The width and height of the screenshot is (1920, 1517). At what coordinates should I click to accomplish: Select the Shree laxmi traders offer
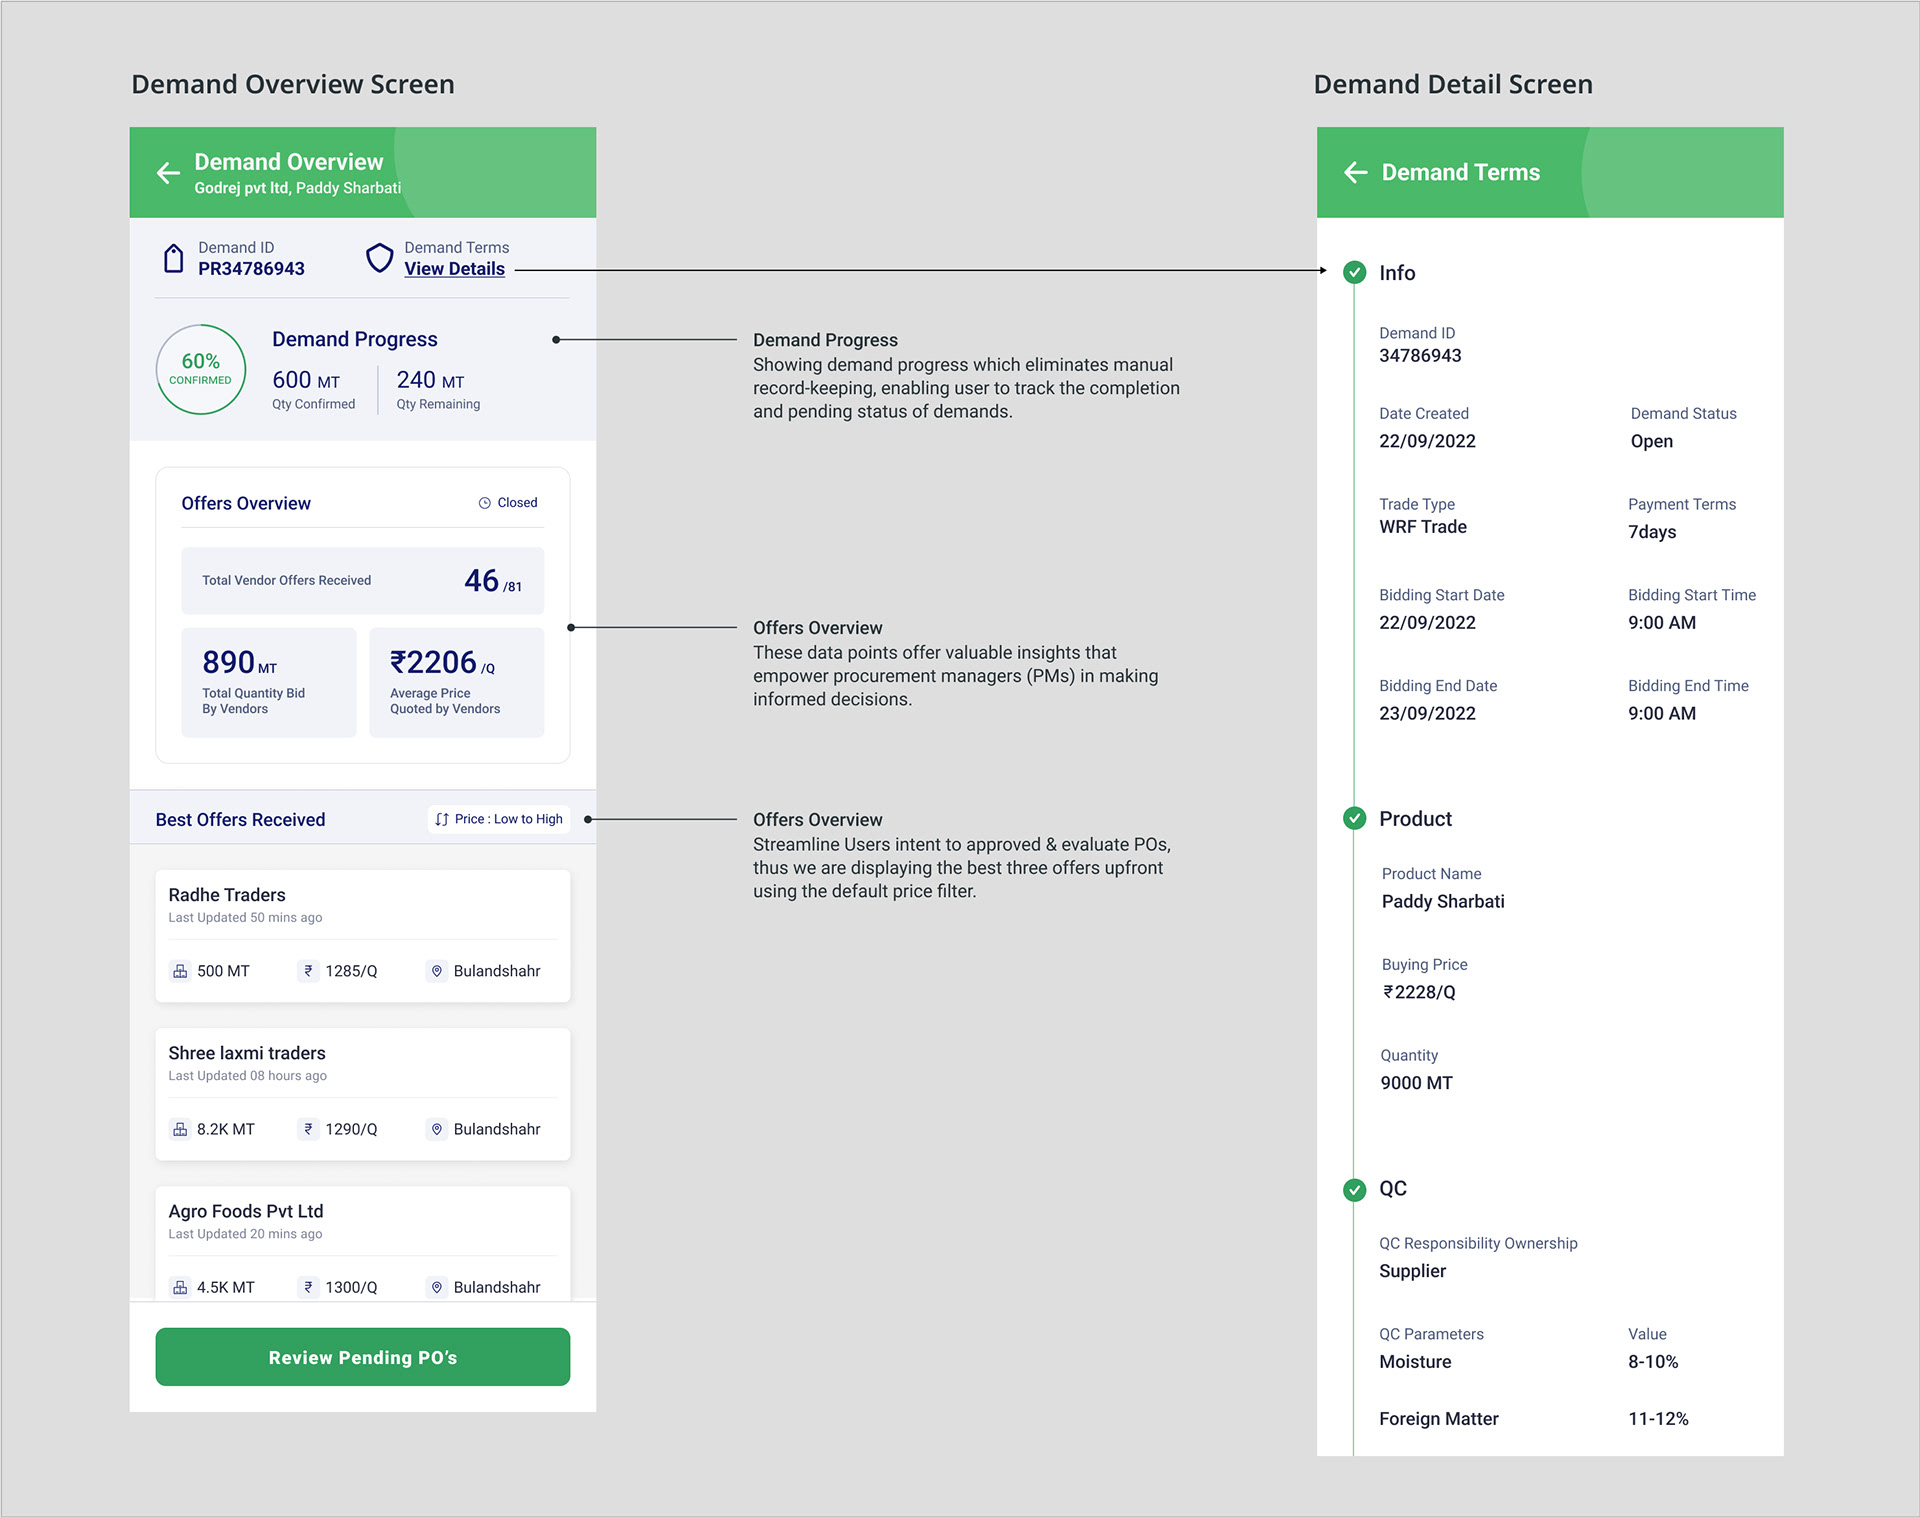click(363, 1094)
